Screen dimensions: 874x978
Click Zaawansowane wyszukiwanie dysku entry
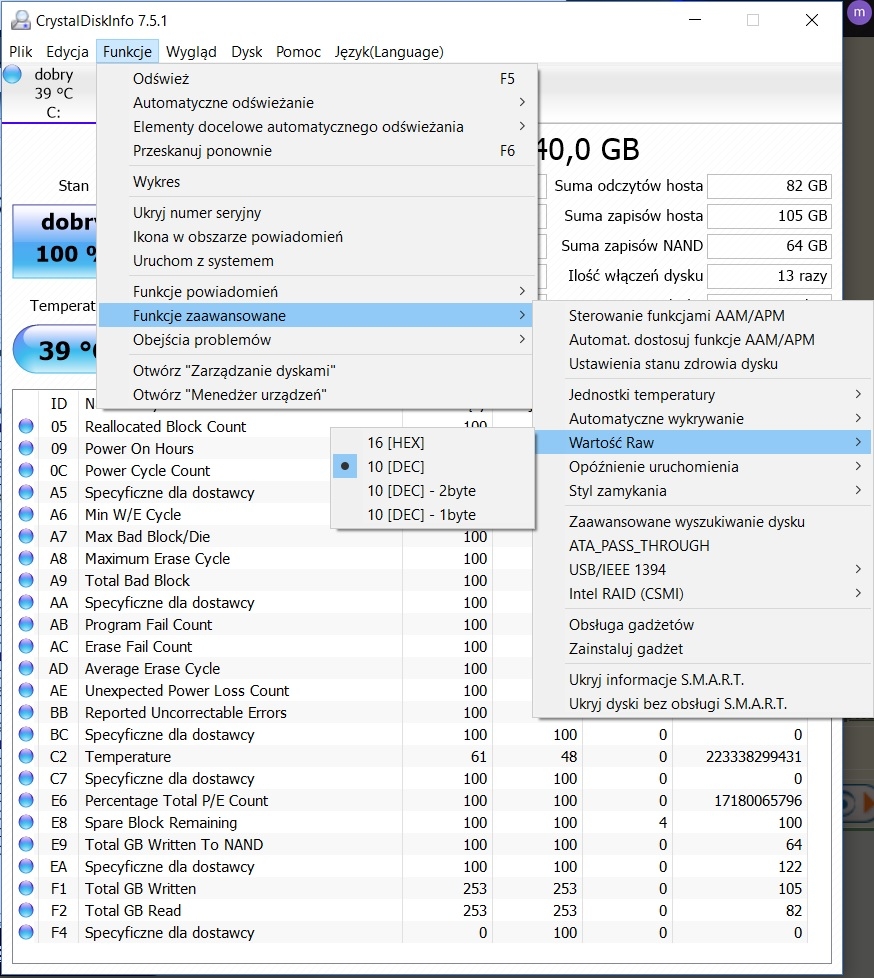tap(702, 521)
